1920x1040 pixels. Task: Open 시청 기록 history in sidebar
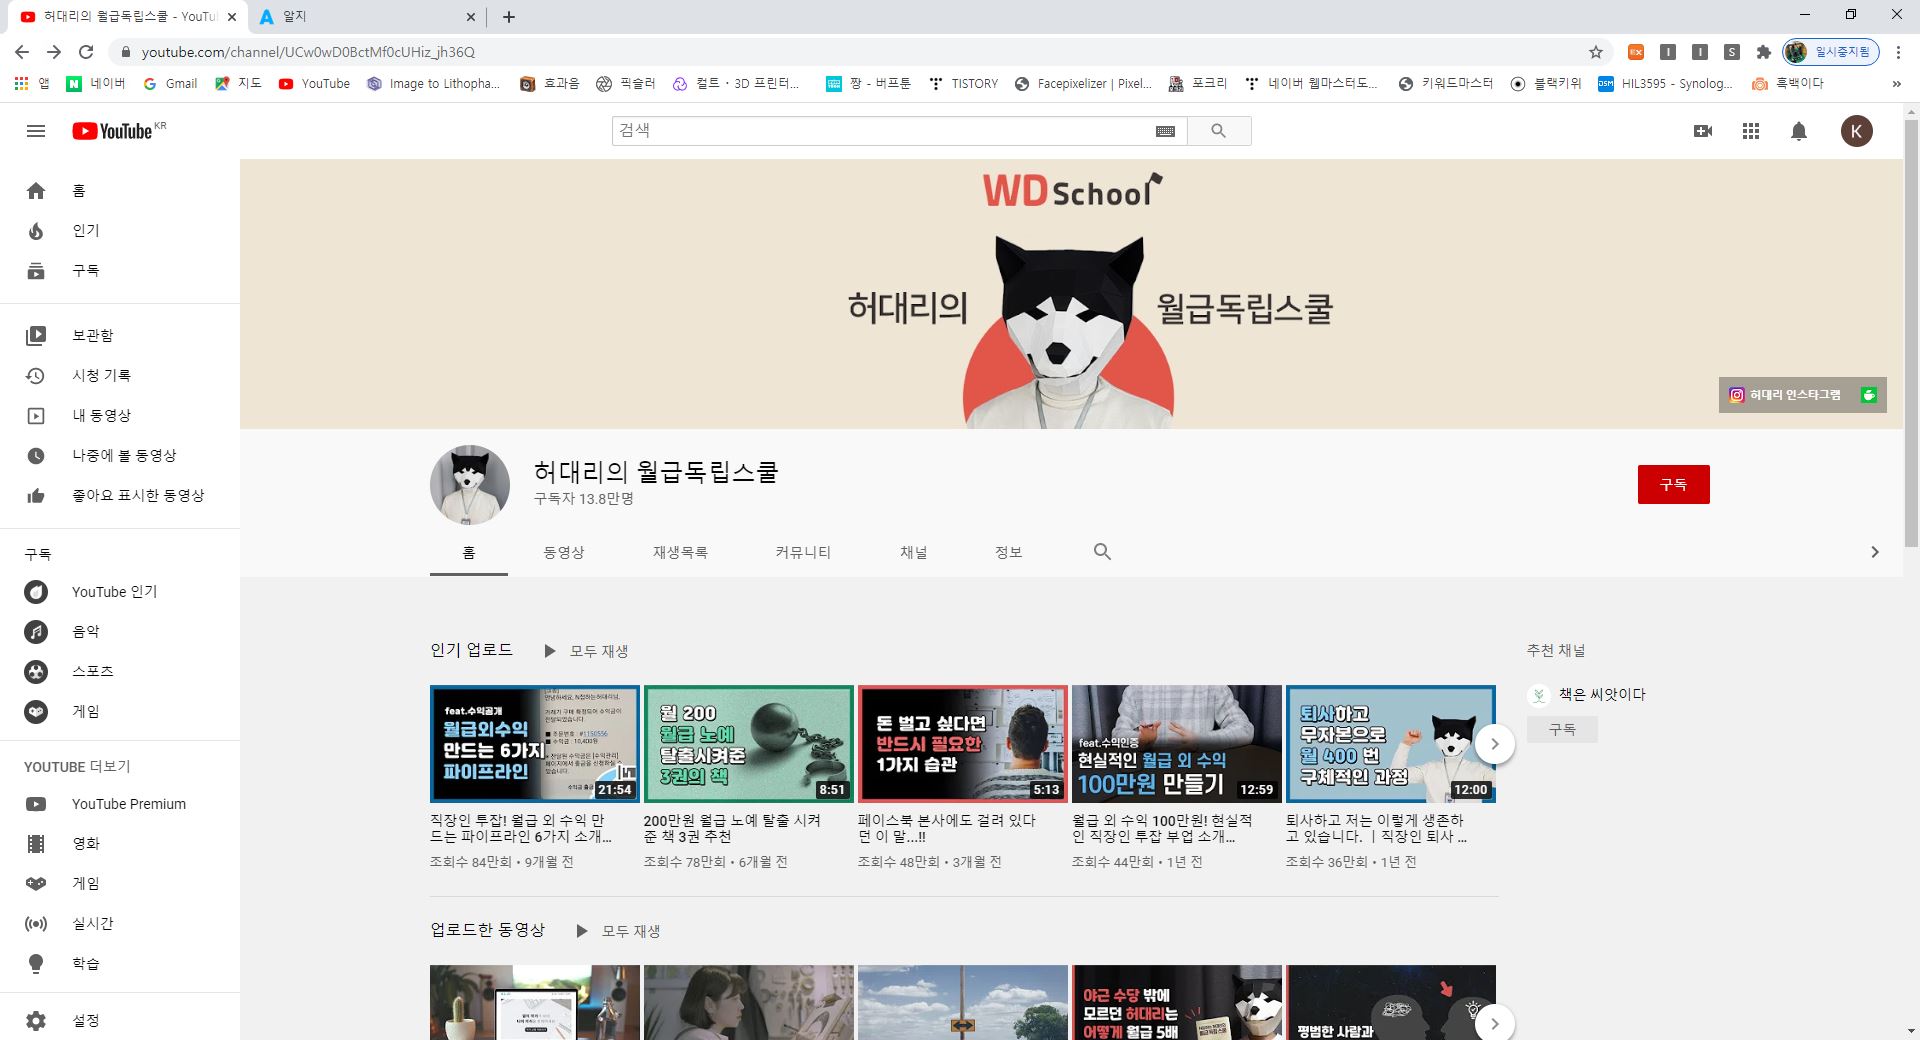pyautogui.click(x=120, y=375)
